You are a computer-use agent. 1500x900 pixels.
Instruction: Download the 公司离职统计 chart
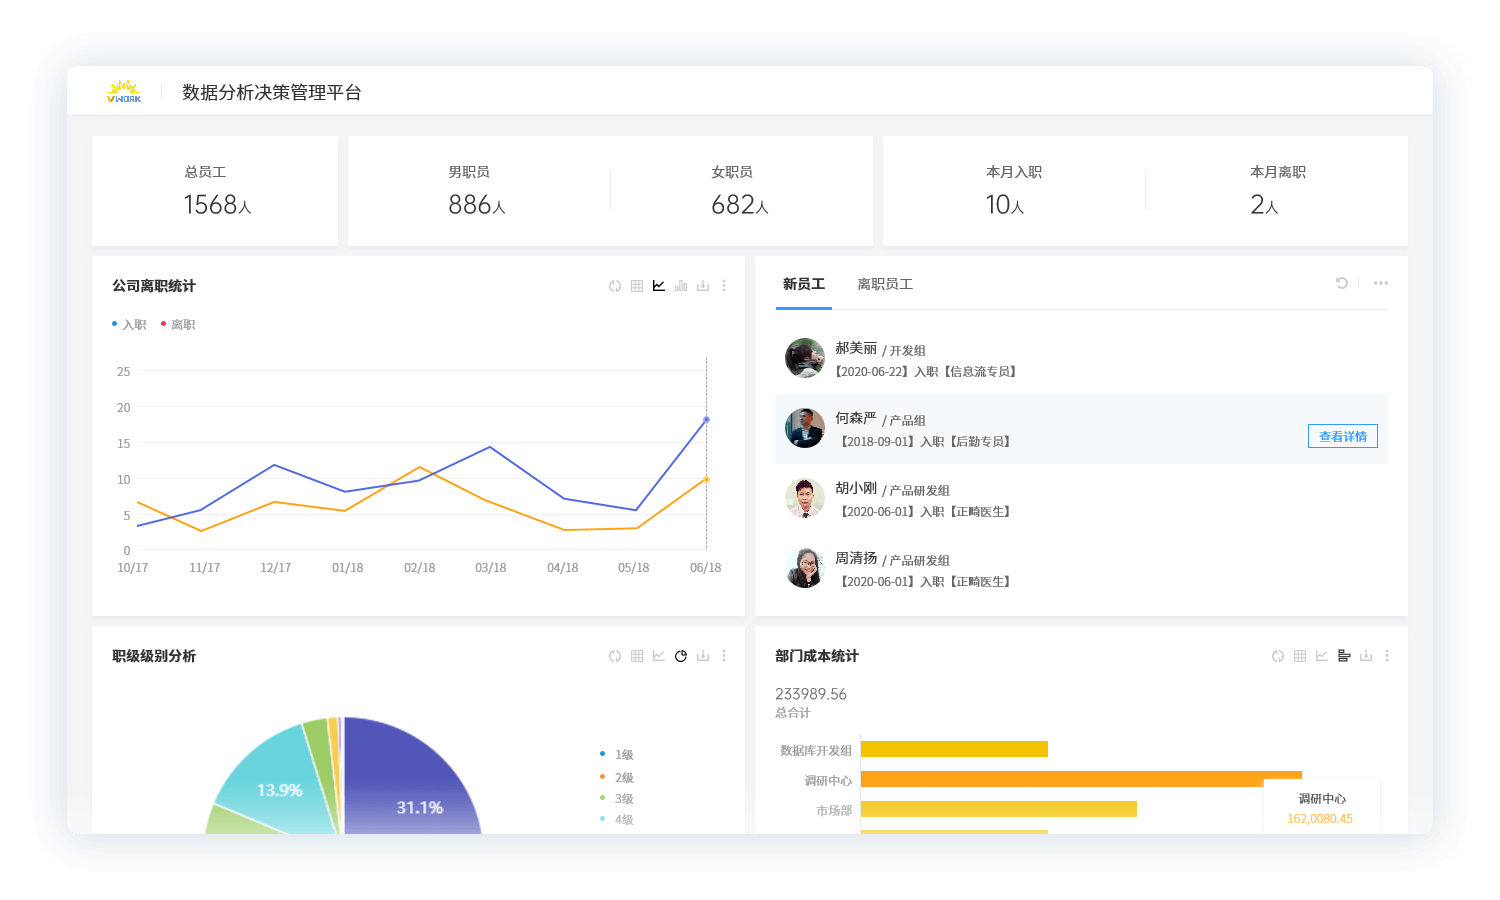click(703, 286)
